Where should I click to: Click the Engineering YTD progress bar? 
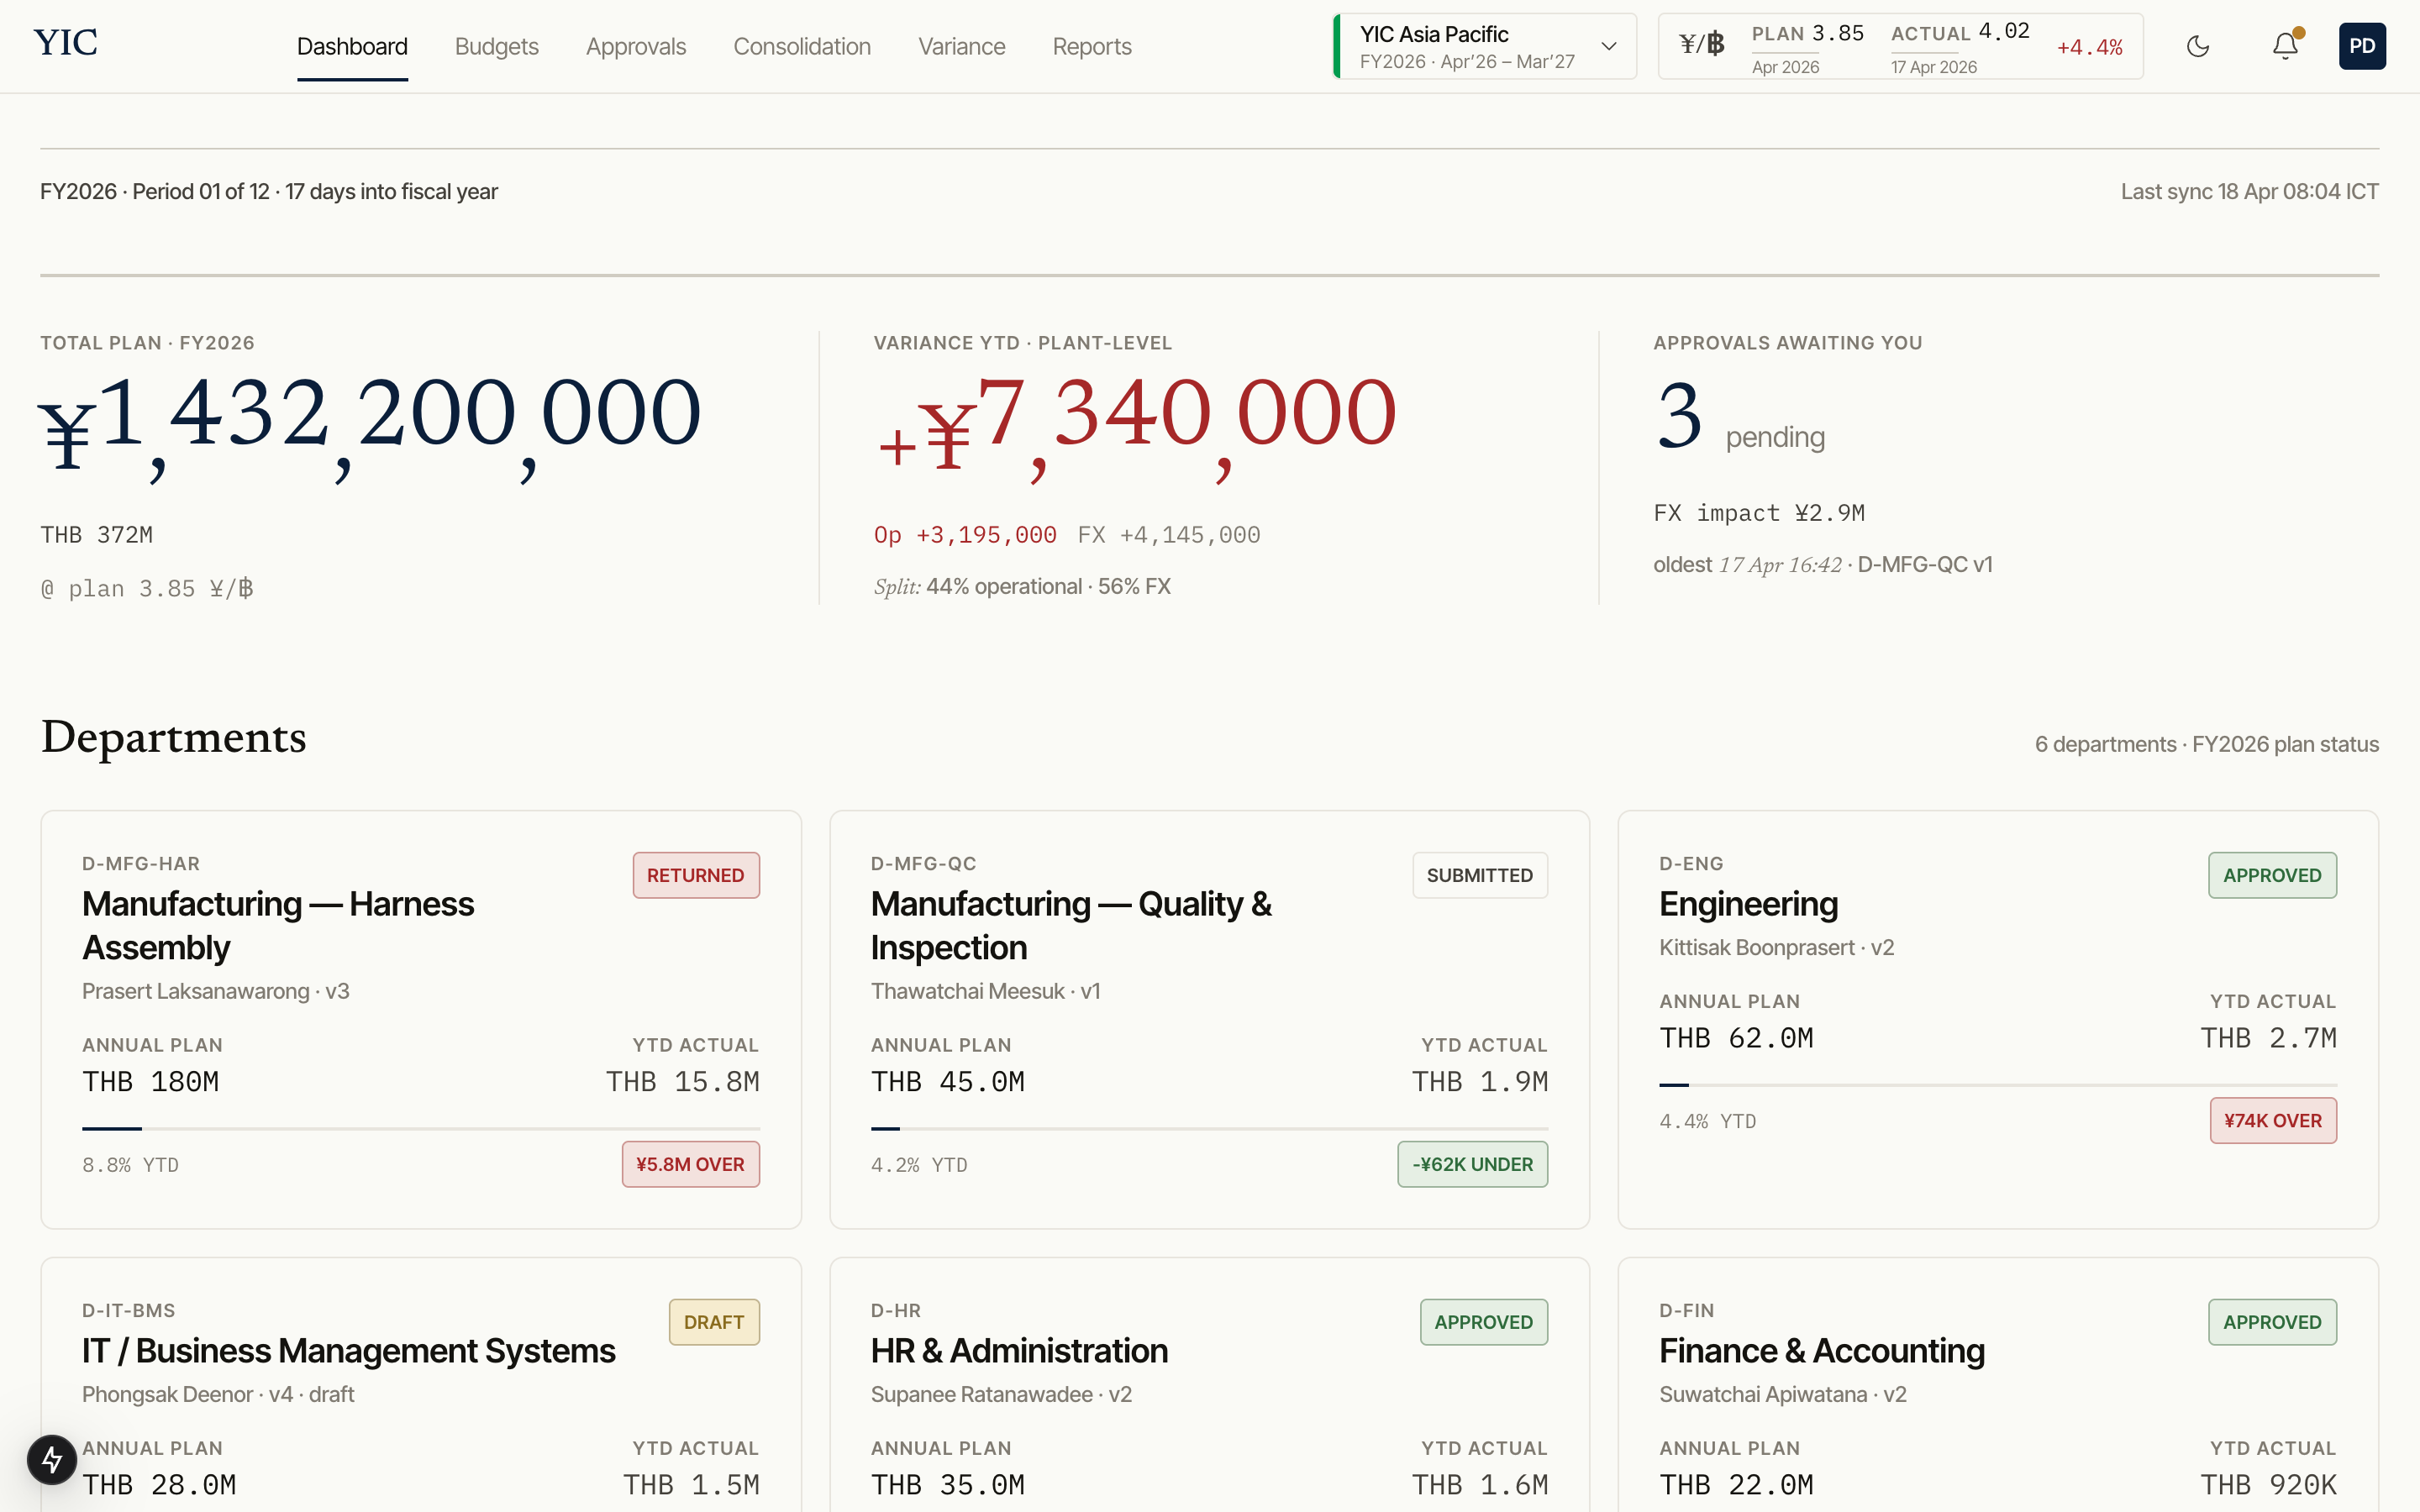(x=1997, y=1084)
